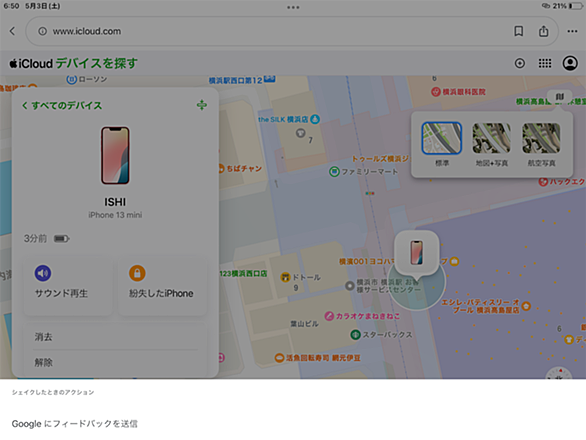The width and height of the screenshot is (586, 440).
Task: Open the account profile icon
Action: point(570,63)
